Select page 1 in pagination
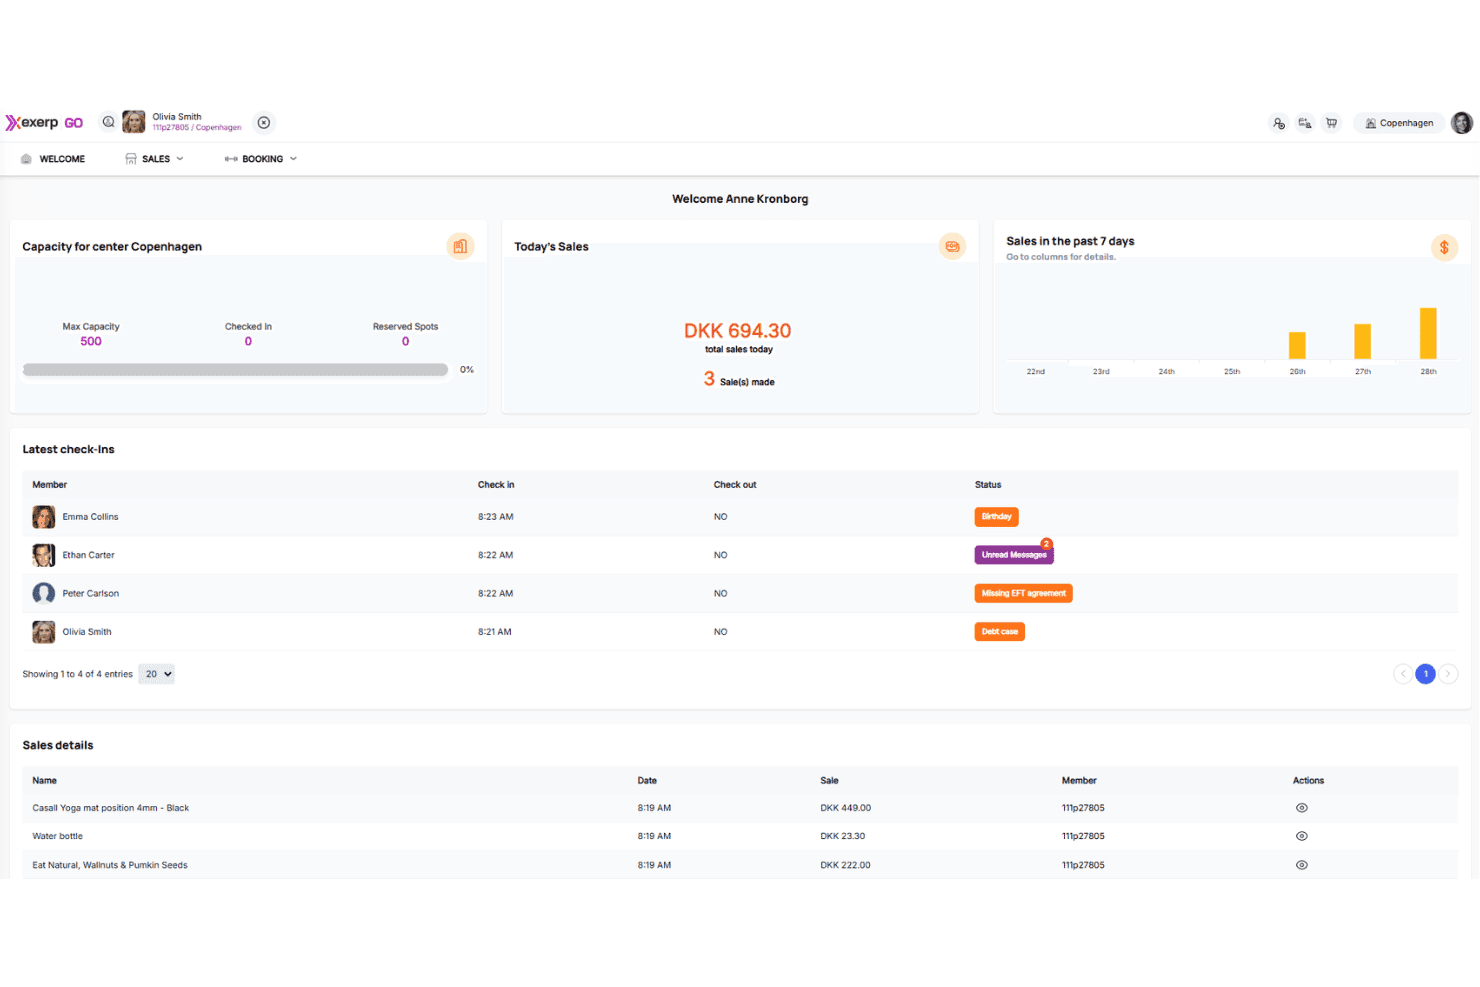 point(1426,674)
